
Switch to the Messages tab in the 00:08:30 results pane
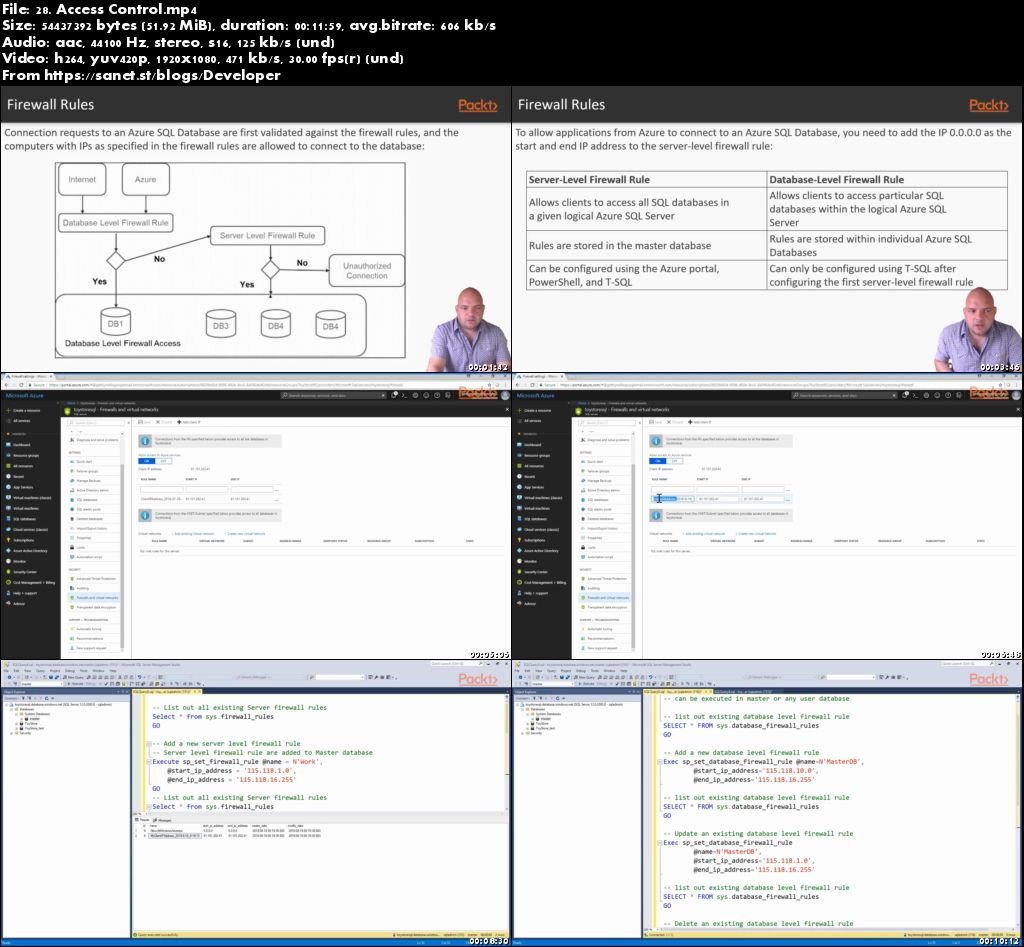pos(163,820)
